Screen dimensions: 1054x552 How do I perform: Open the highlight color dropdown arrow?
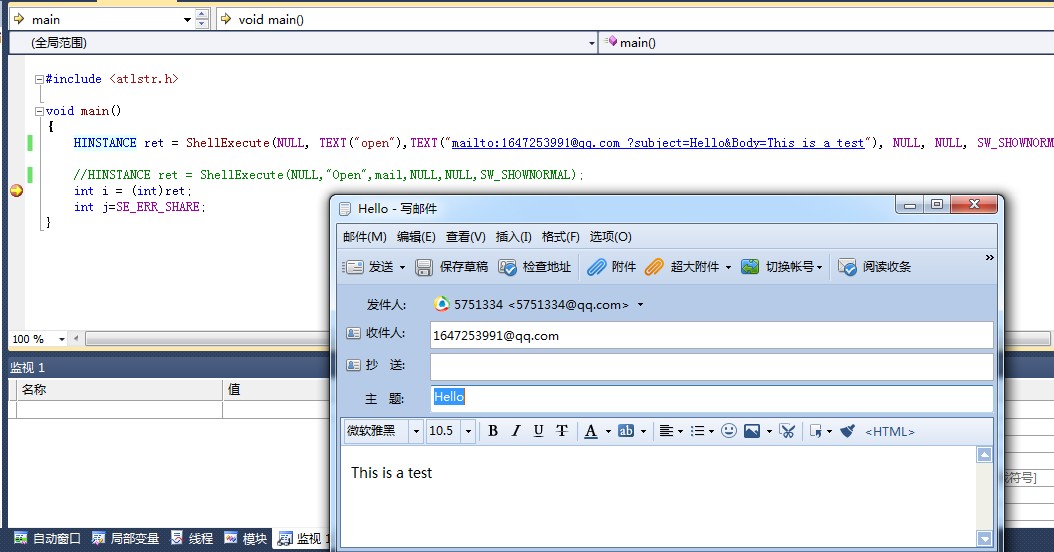643,432
